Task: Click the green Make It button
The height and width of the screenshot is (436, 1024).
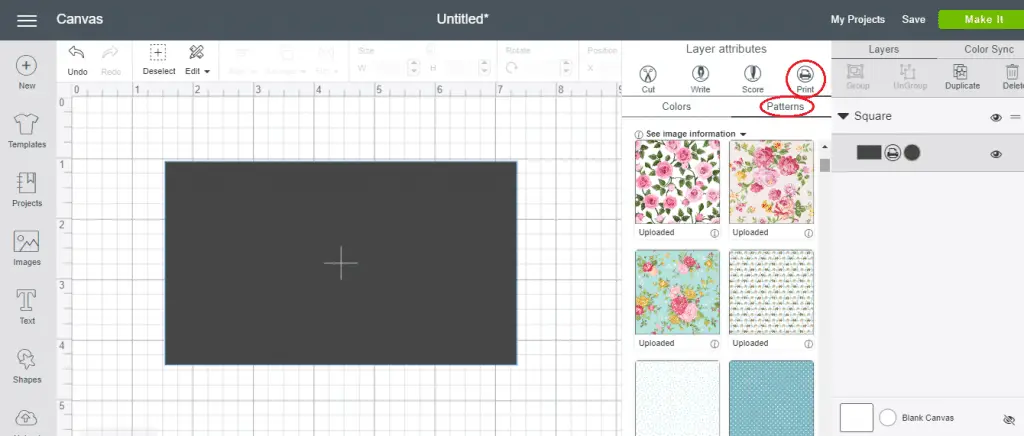Action: 984,20
